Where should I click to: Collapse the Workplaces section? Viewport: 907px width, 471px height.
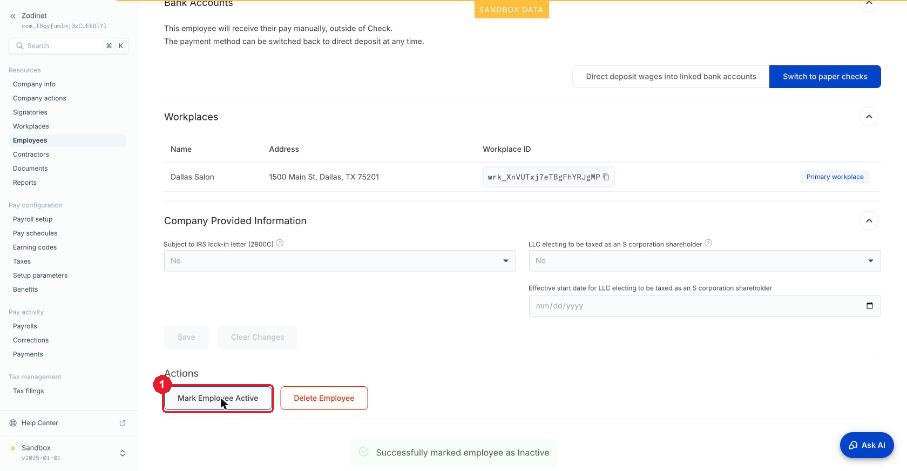tap(869, 117)
